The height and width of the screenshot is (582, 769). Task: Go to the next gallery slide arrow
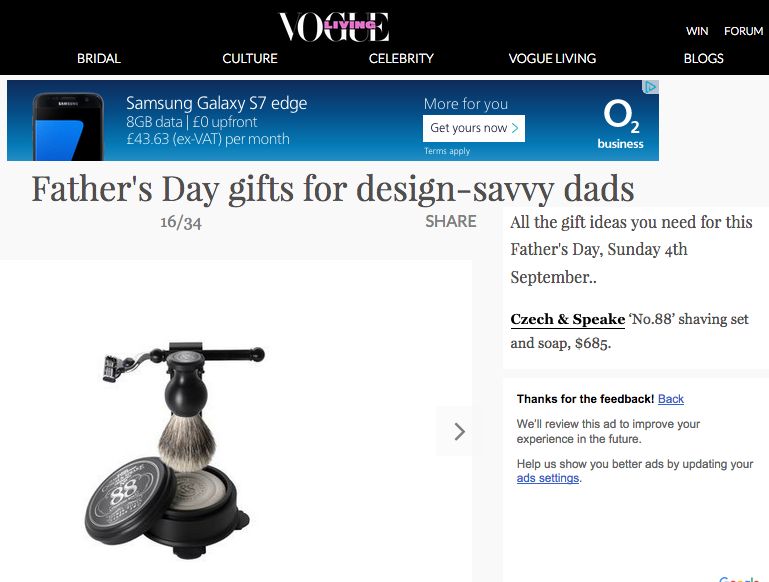click(459, 431)
